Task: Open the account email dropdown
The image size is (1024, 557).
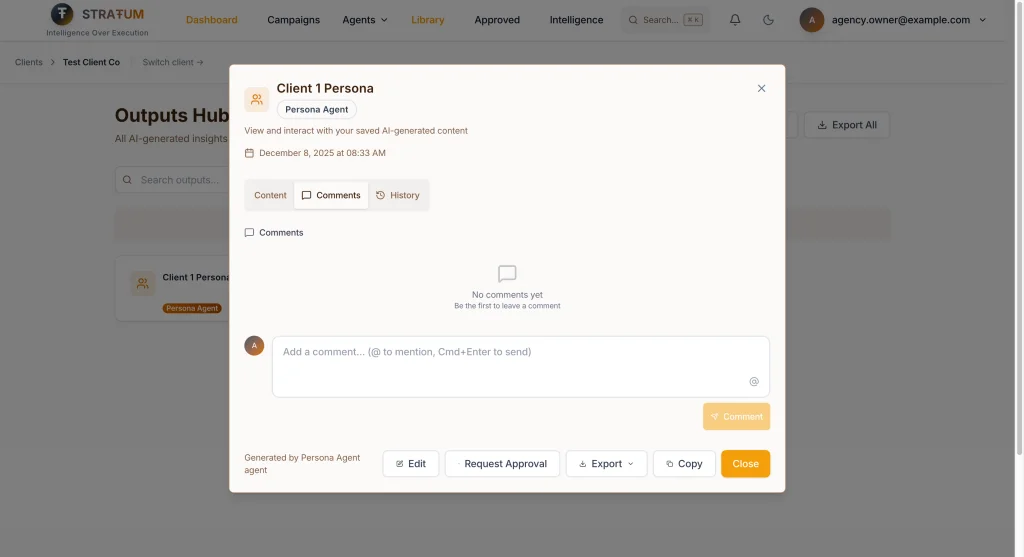Action: [x=893, y=20]
